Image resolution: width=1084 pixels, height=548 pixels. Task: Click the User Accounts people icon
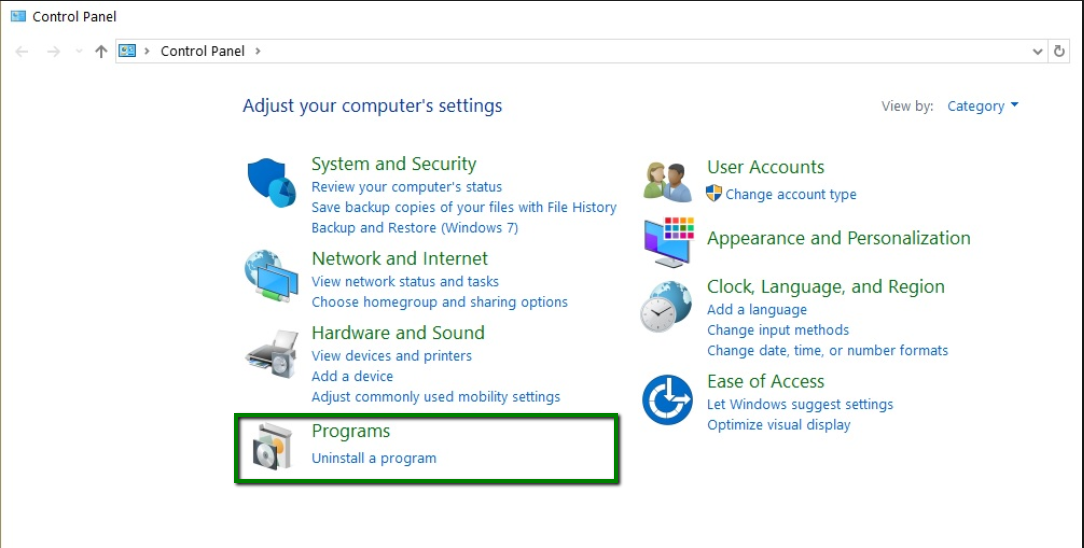[x=667, y=181]
